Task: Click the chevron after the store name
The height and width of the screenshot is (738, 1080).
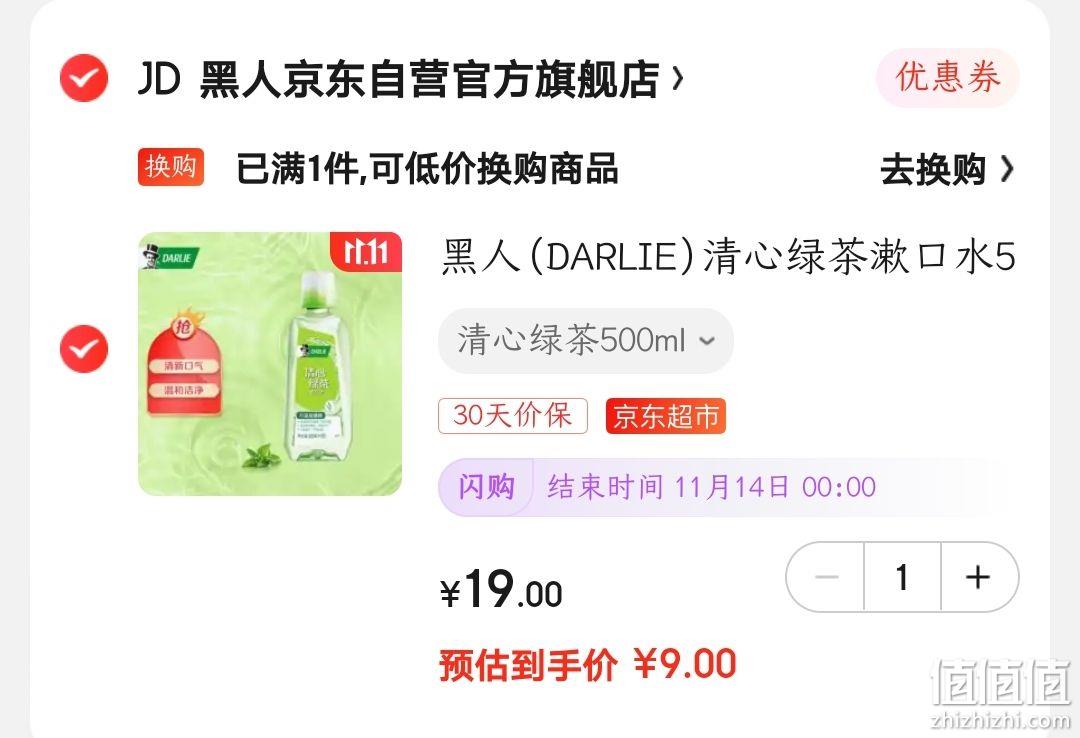Action: [678, 79]
